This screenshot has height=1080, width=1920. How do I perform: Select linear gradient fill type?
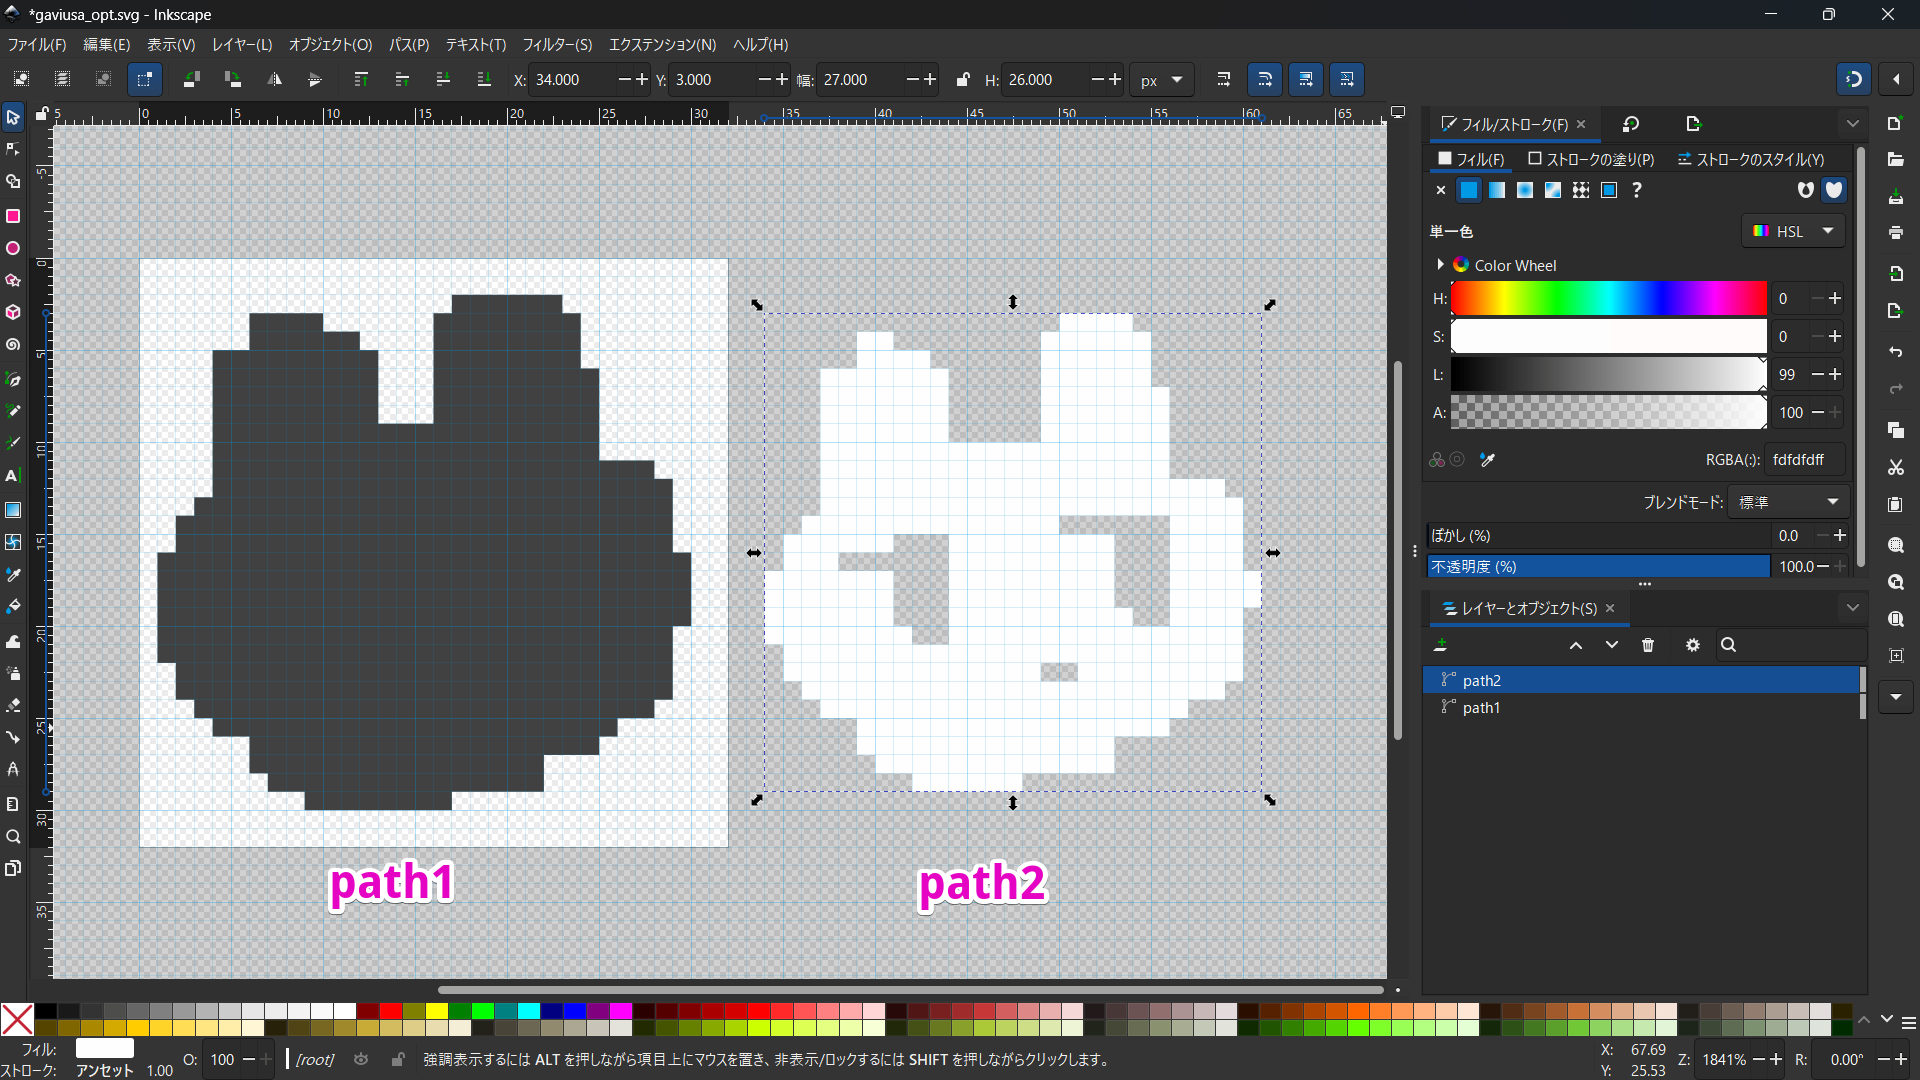tap(1497, 190)
